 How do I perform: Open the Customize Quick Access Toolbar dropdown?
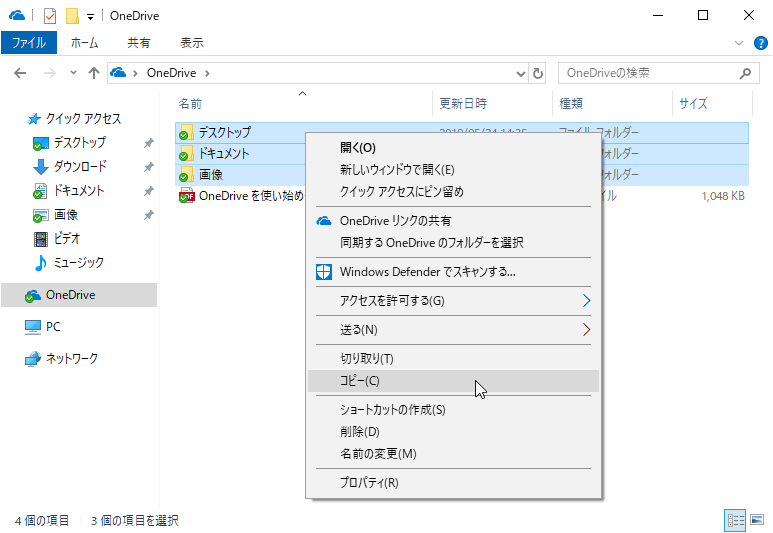click(x=90, y=17)
